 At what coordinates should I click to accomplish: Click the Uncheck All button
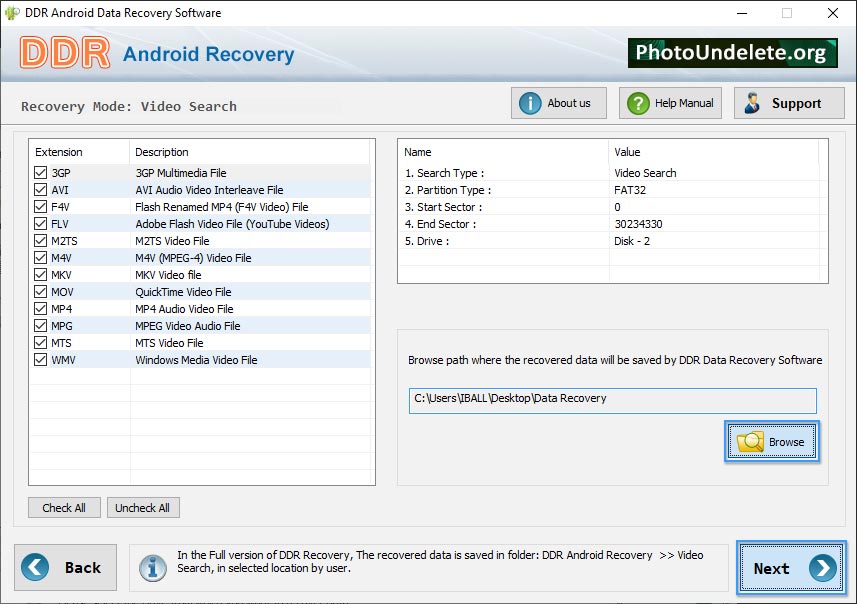(x=143, y=508)
